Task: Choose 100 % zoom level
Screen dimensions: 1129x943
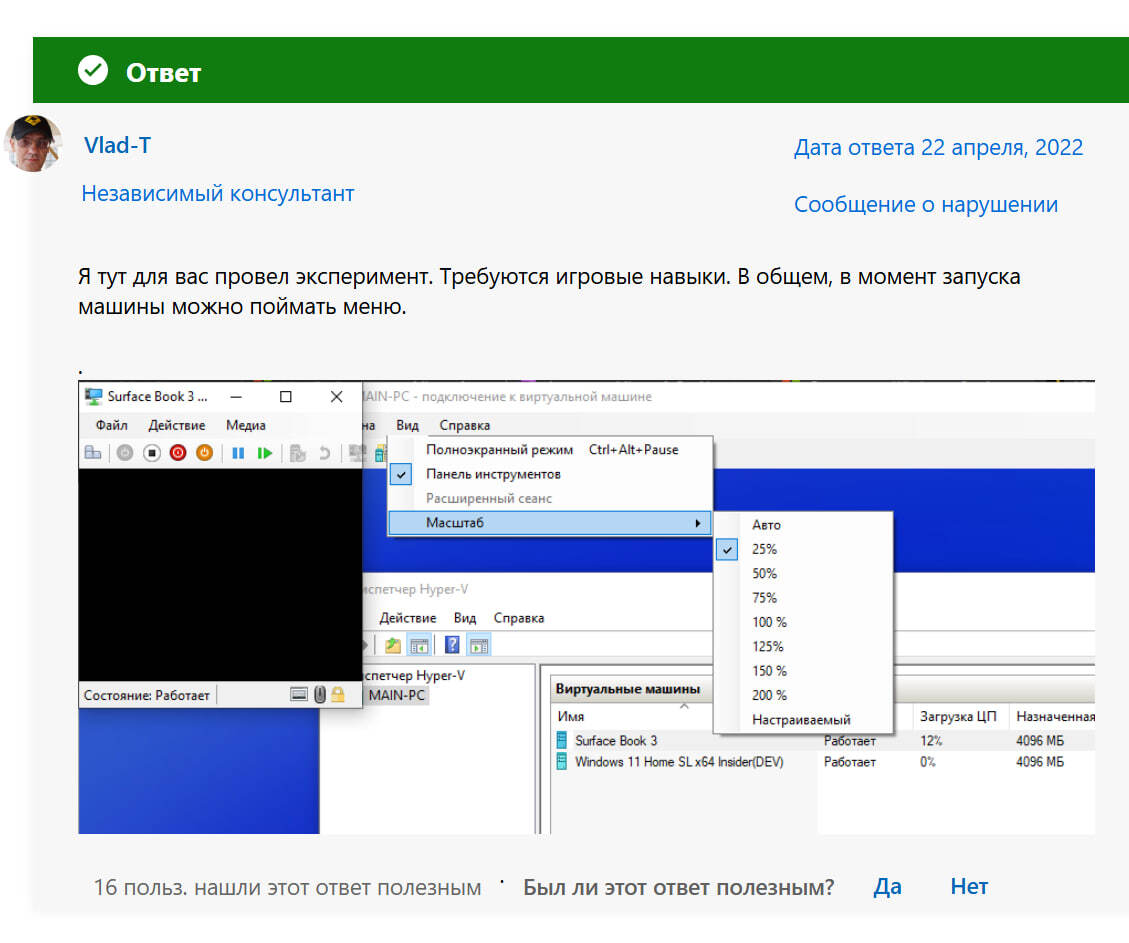Action: [x=769, y=622]
